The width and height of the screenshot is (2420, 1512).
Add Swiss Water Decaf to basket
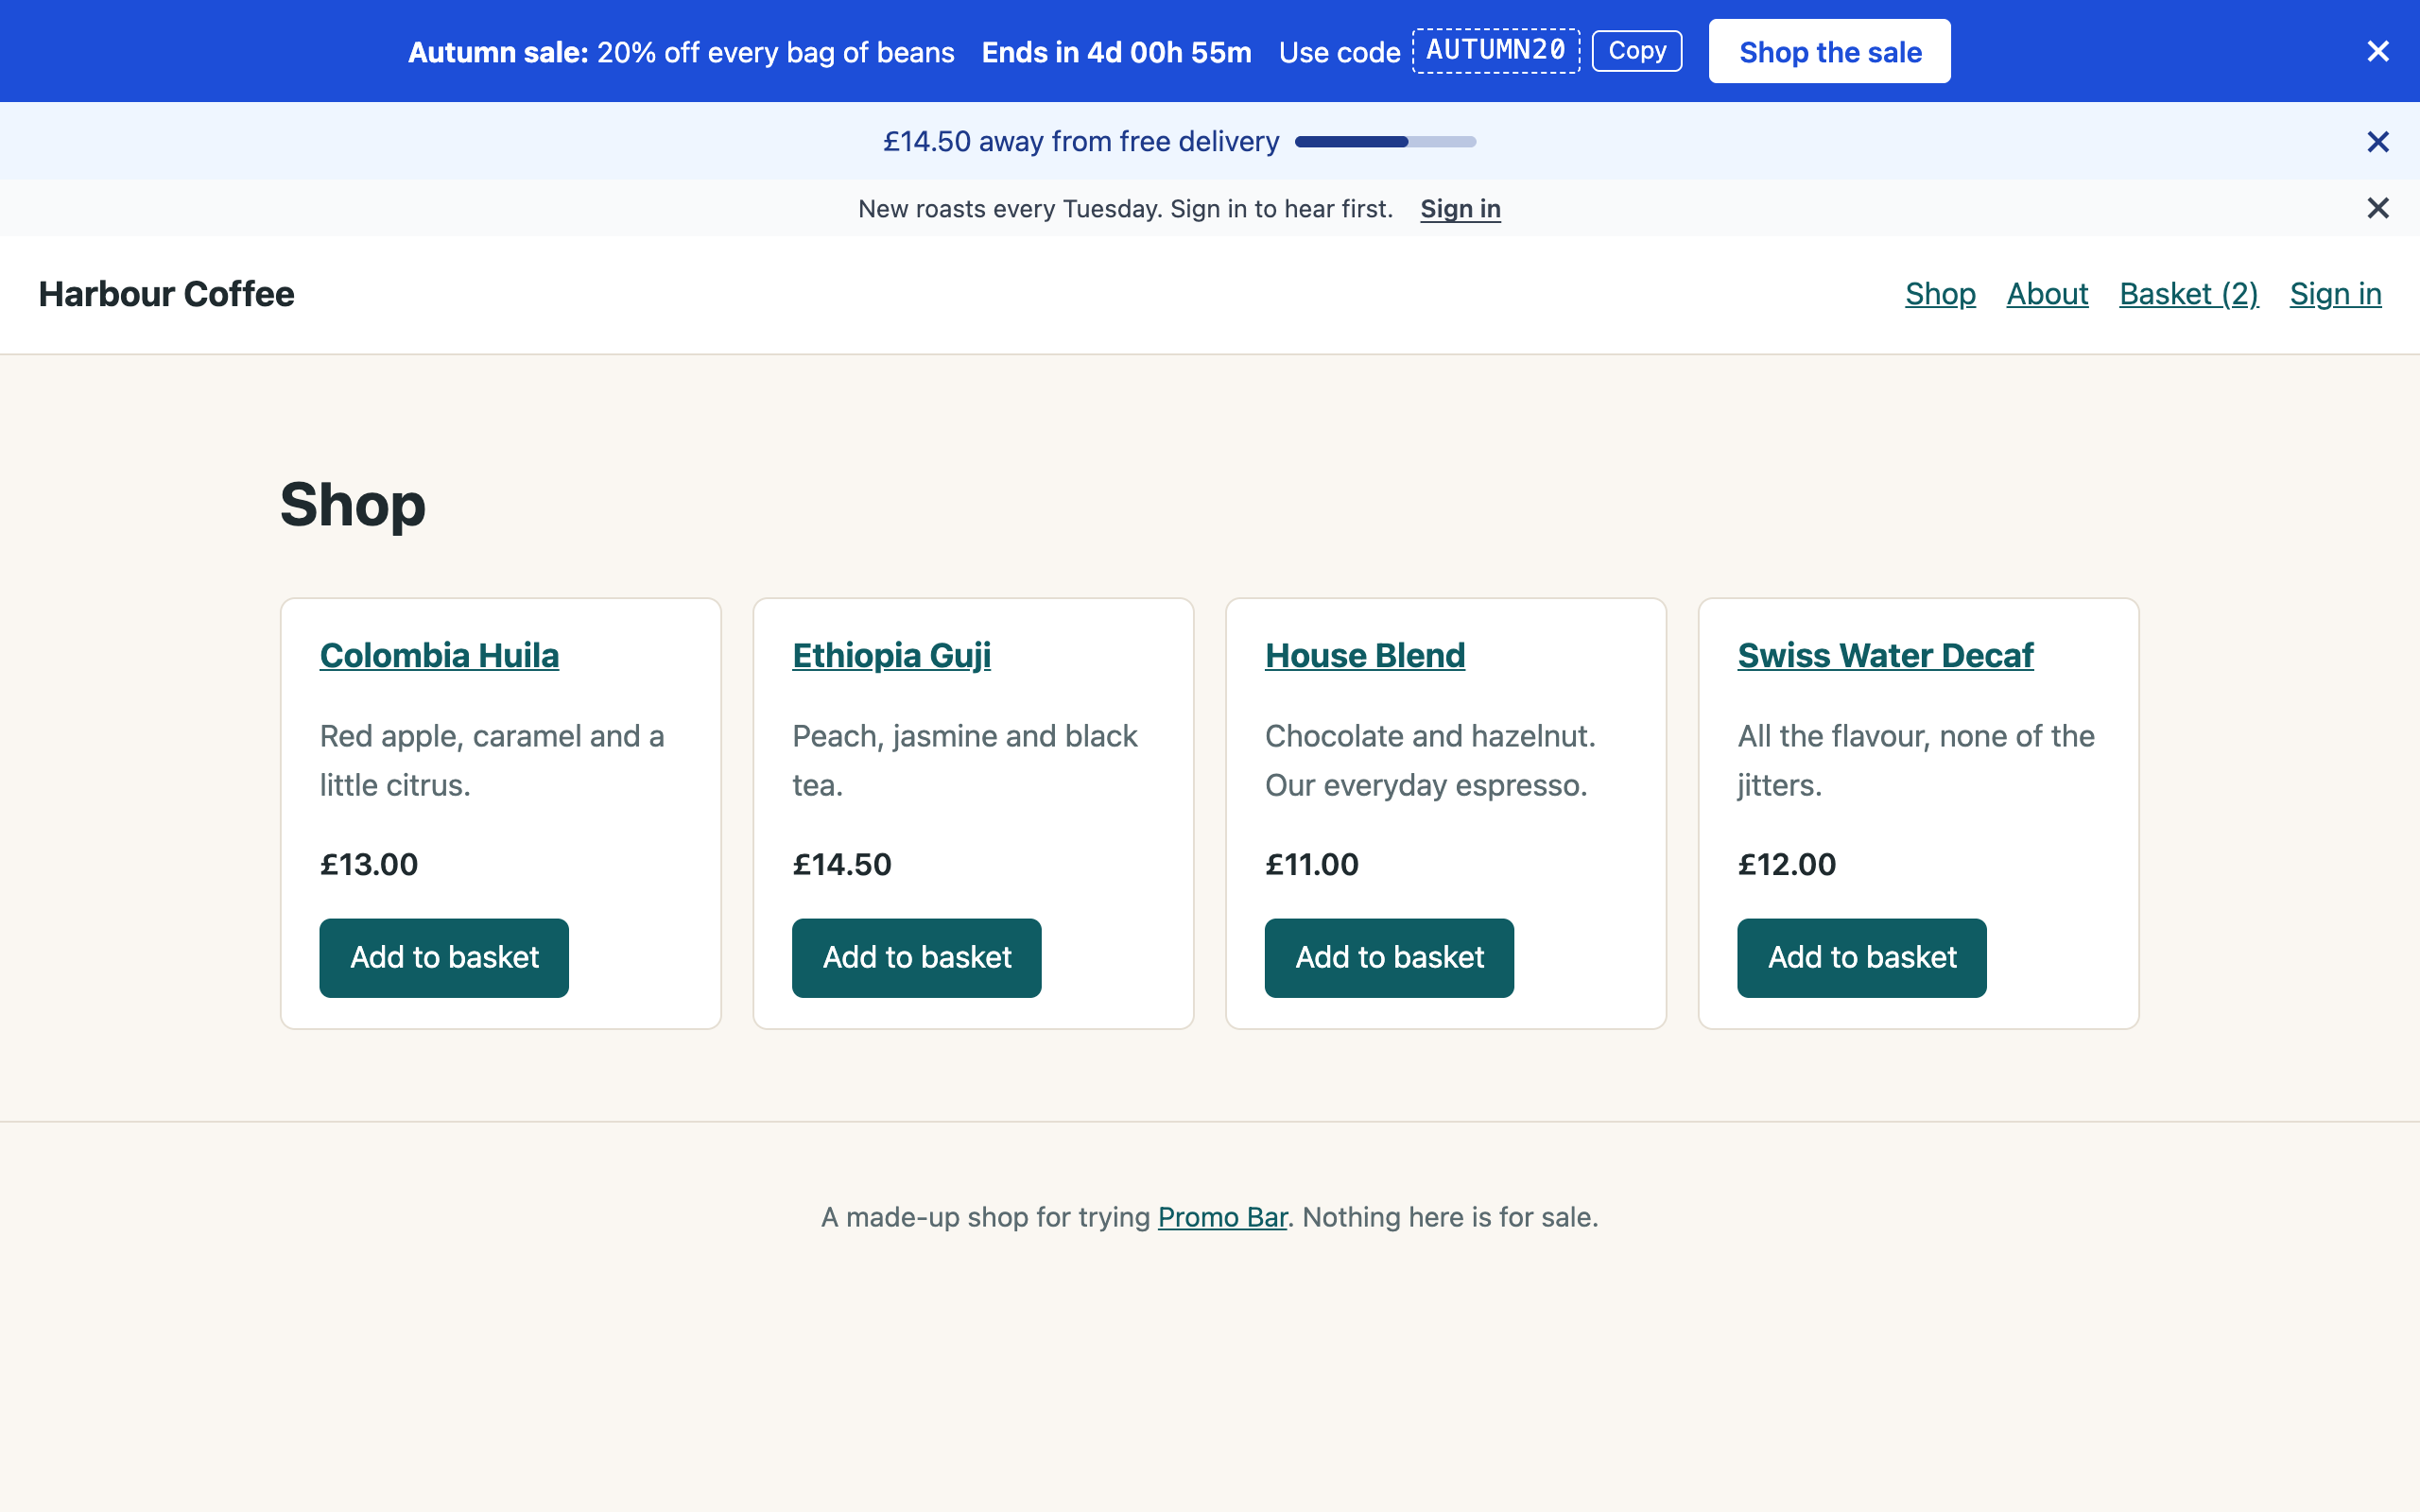coord(1861,958)
